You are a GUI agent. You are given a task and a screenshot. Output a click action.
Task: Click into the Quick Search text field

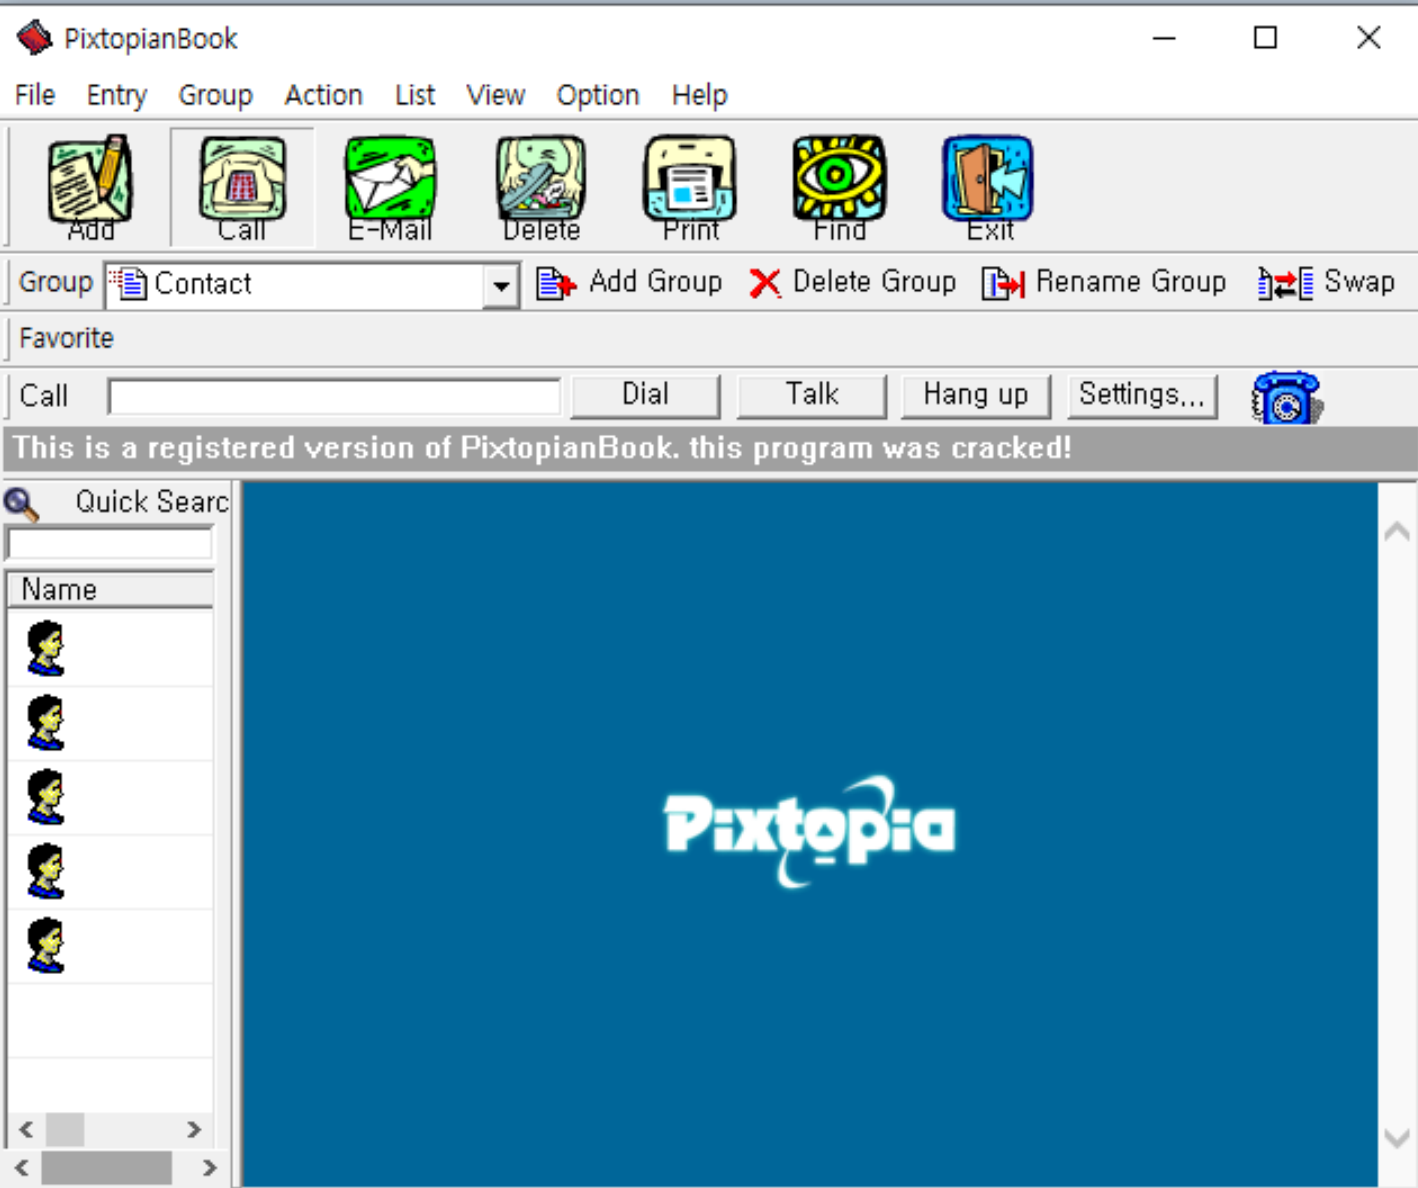click(110, 544)
